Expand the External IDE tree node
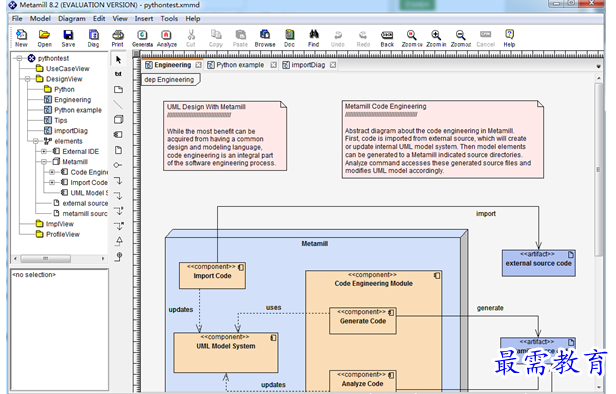The image size is (616, 394). [x=44, y=151]
